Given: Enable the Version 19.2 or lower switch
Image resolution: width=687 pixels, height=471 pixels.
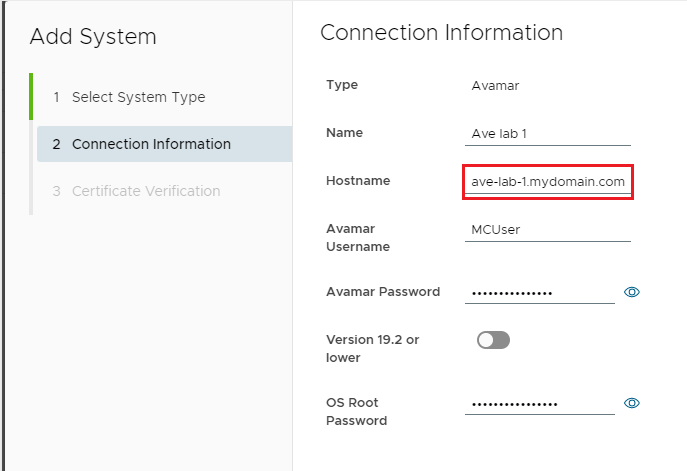Looking at the screenshot, I should (x=493, y=340).
